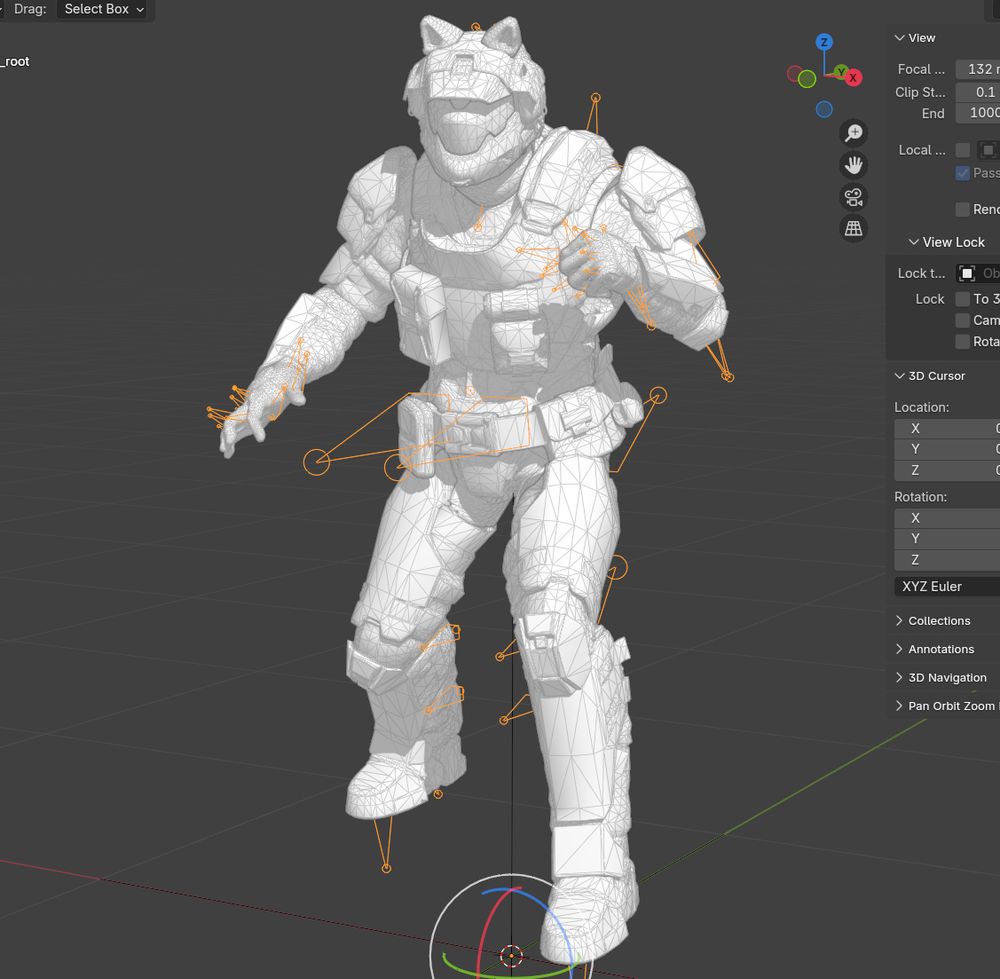Viewport: 1000px width, 979px height.
Task: Click the 3D cursor Rotation Y field
Action: tap(947, 539)
